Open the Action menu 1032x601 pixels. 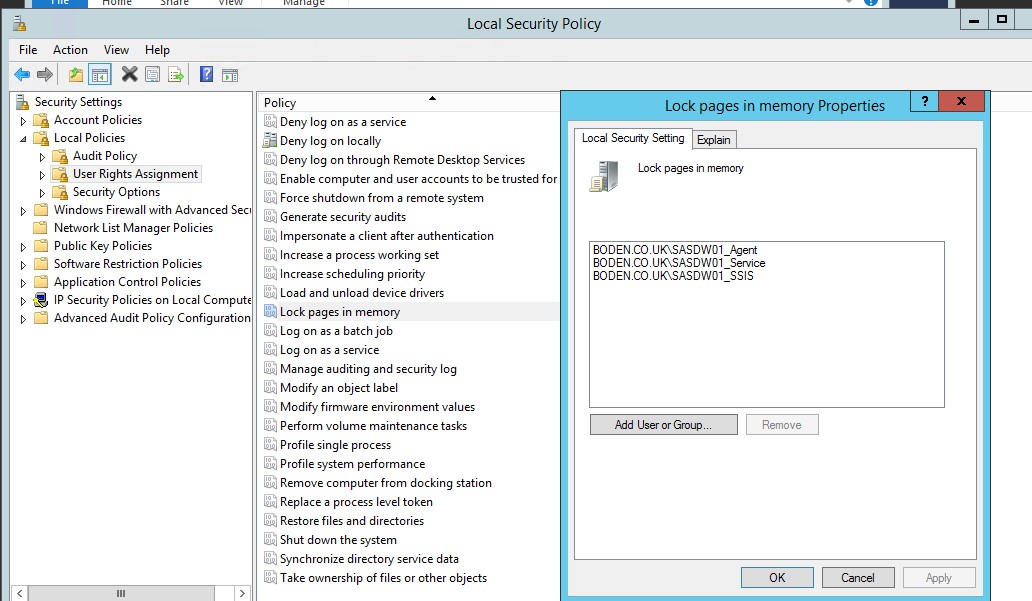point(70,50)
